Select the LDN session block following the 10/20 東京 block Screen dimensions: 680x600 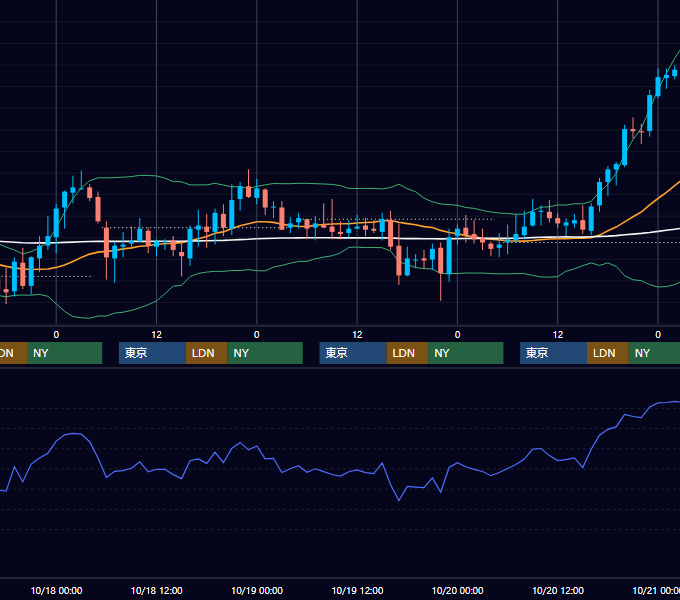point(608,353)
